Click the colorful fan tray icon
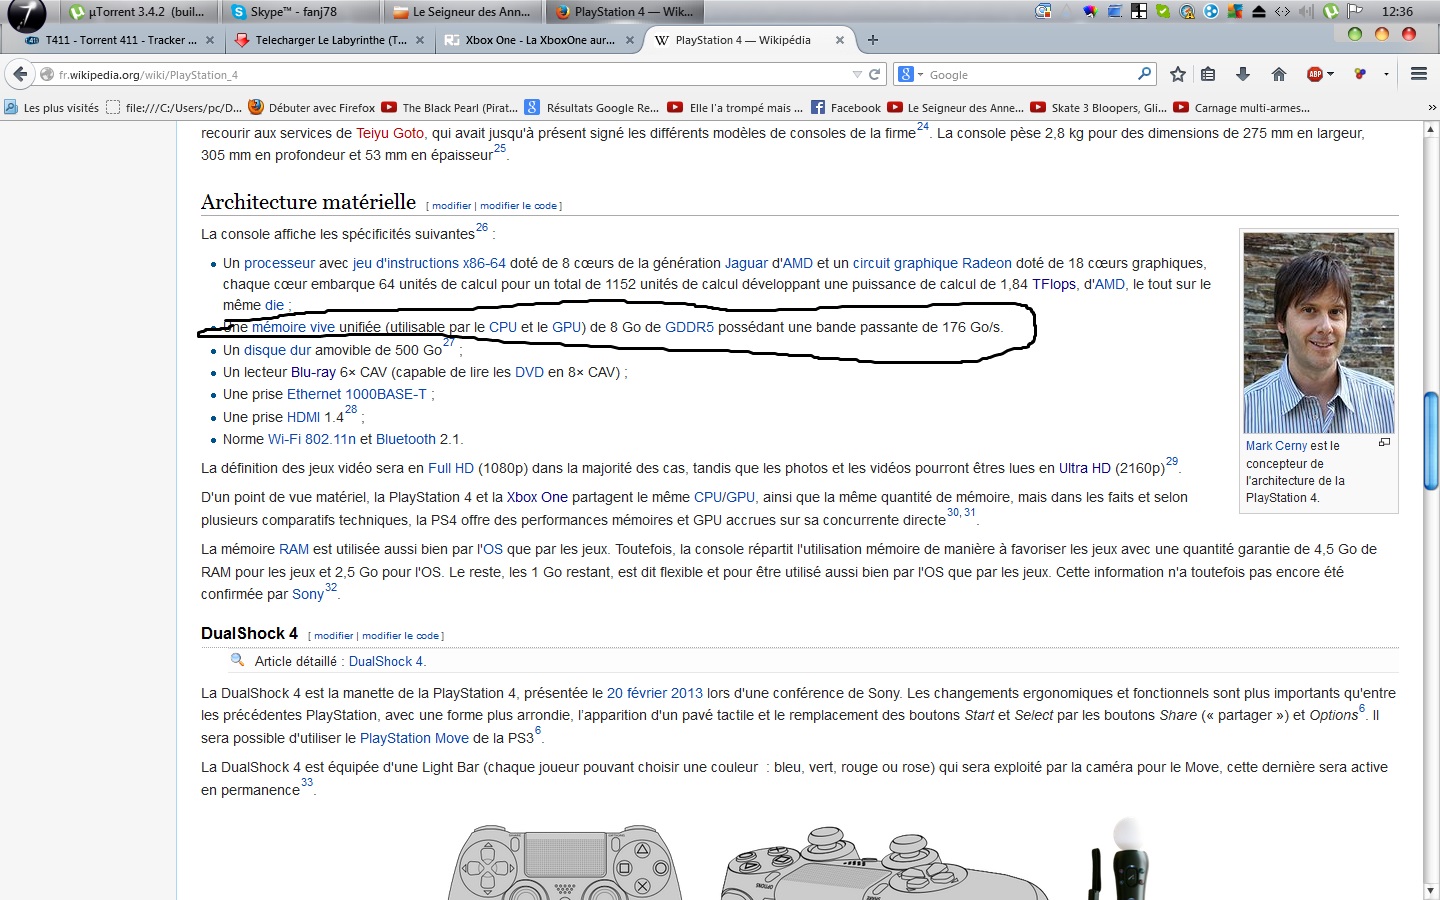The height and width of the screenshot is (900, 1440). (x=1090, y=12)
